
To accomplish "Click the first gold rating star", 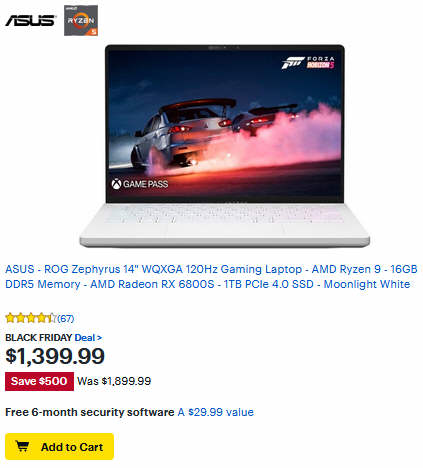I will (10, 318).
